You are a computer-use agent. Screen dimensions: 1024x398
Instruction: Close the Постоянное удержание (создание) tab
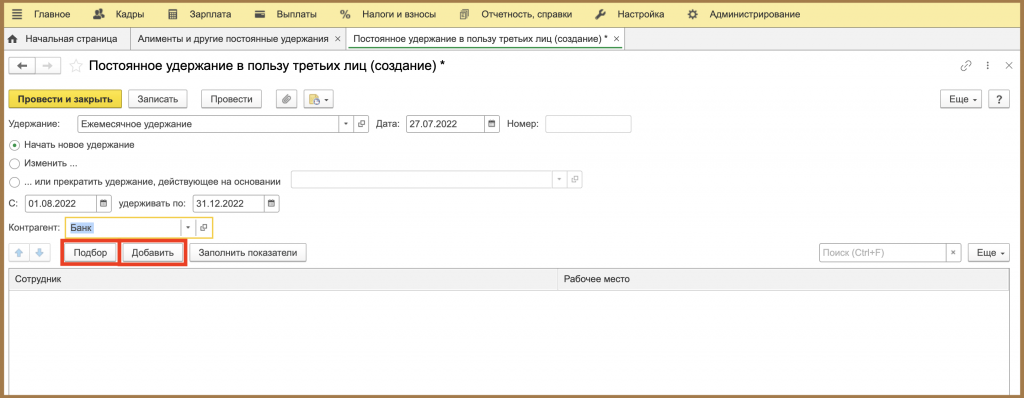point(616,39)
